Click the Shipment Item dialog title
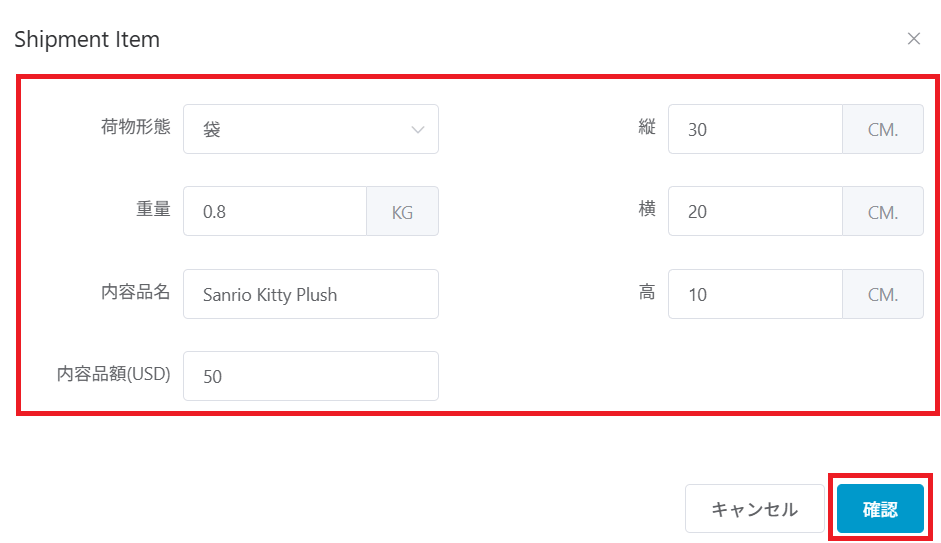 [x=87, y=39]
